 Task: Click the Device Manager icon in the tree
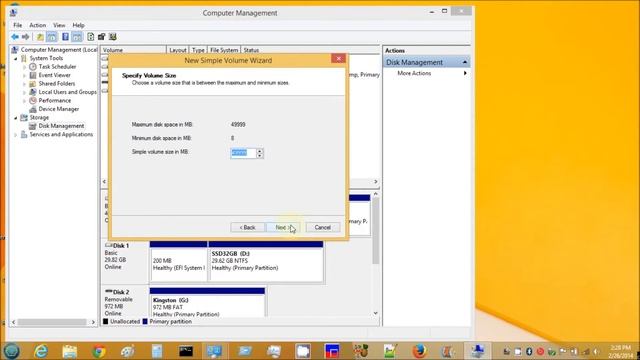(33, 109)
